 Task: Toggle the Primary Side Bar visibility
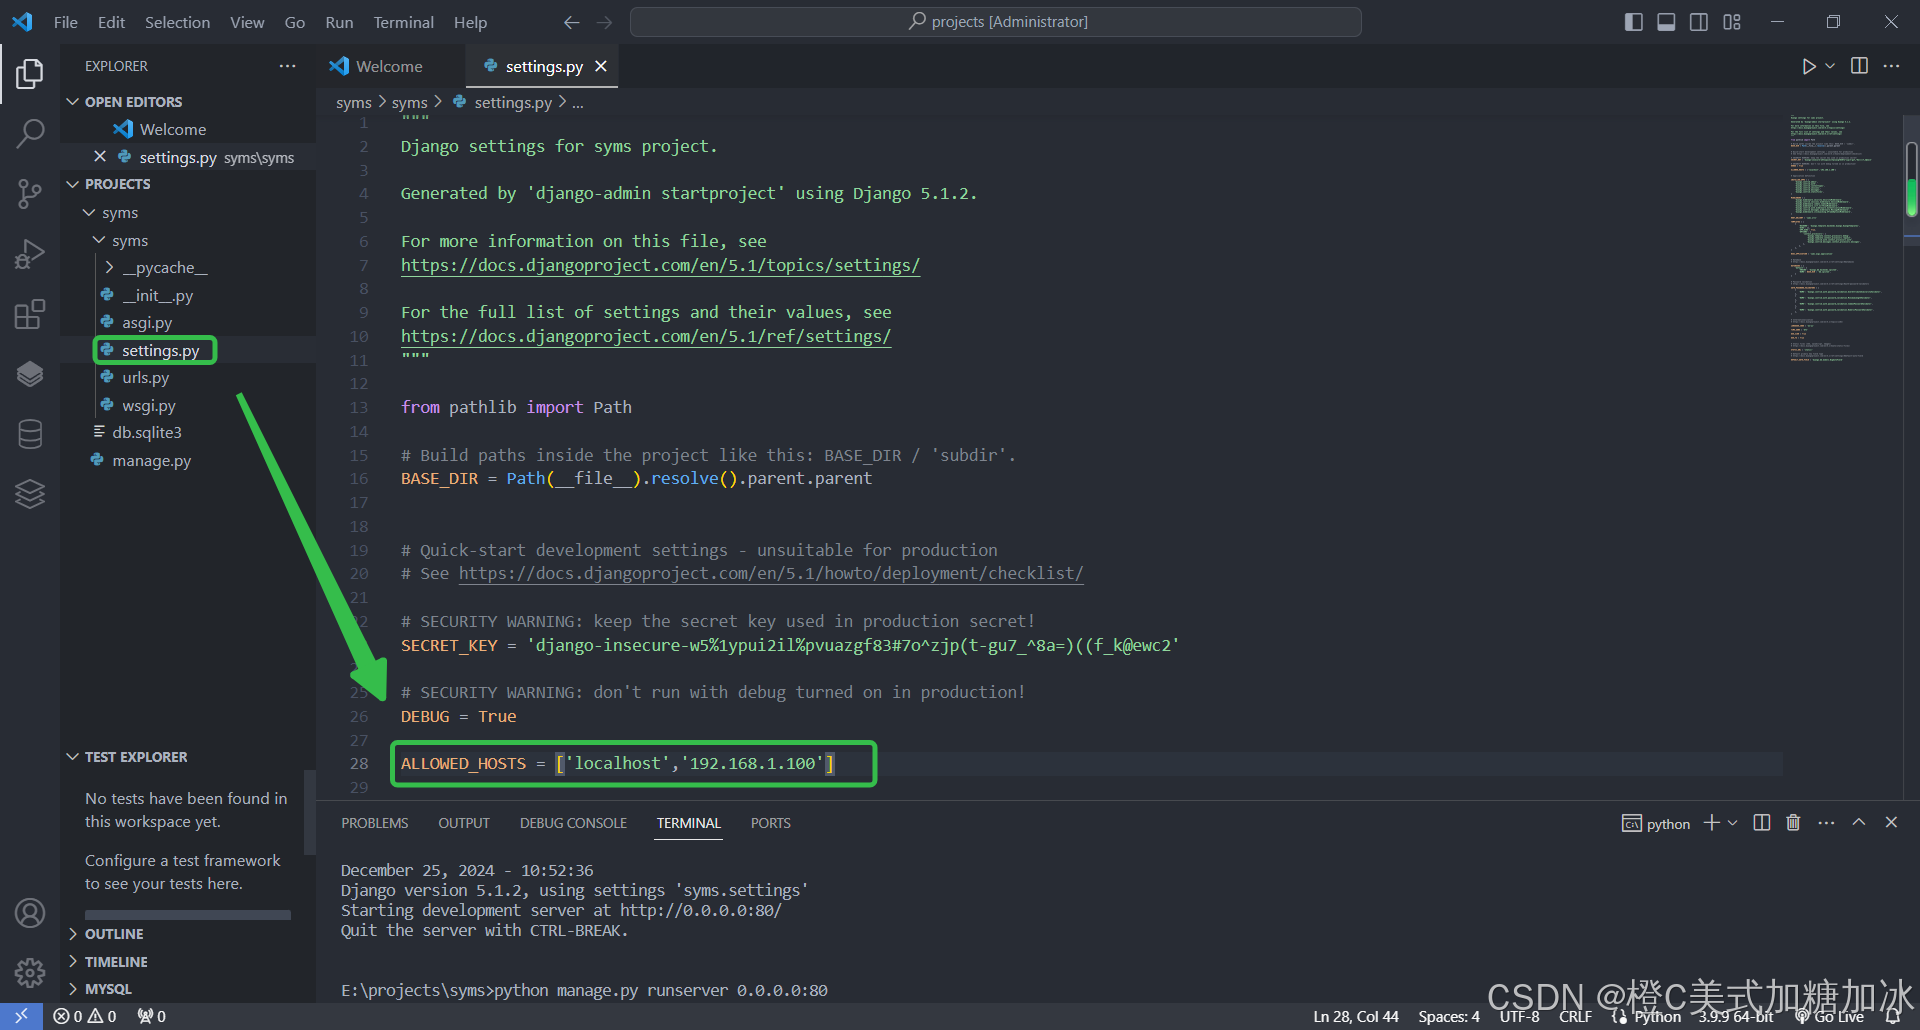coord(1633,21)
